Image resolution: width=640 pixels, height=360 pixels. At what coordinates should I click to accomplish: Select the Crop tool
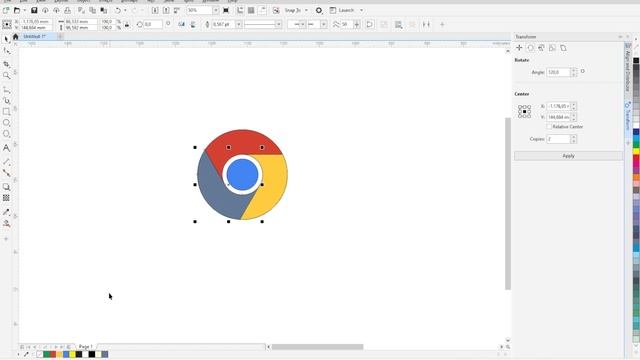6,64
